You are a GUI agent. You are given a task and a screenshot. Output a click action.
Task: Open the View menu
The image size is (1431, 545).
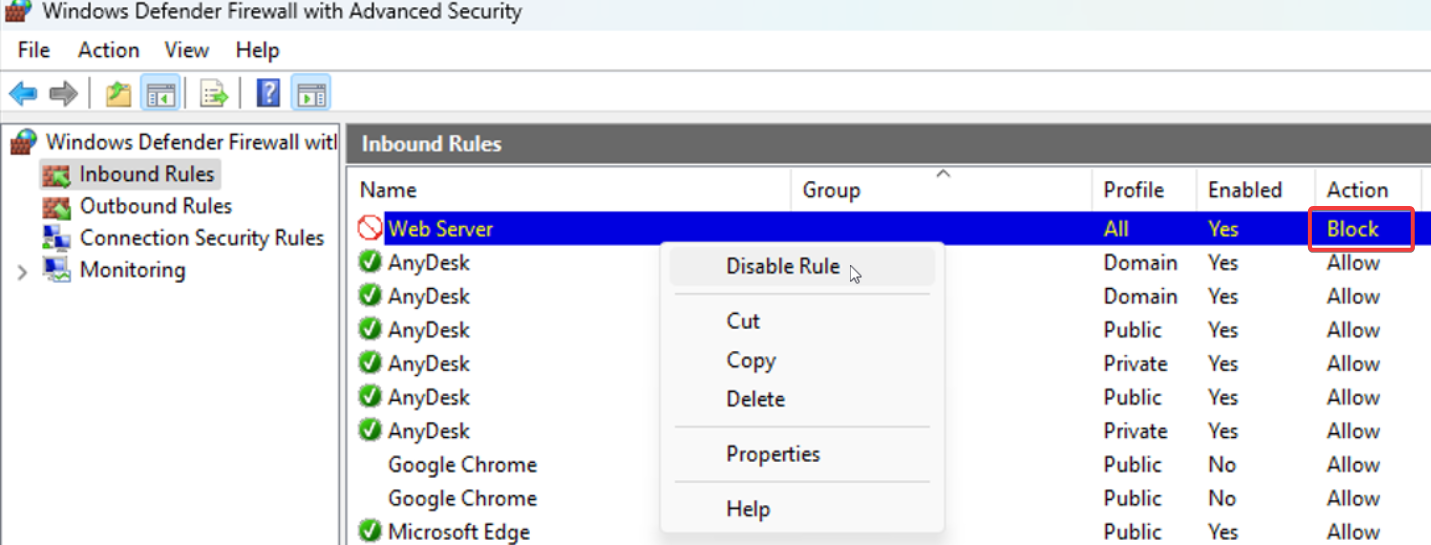tap(187, 50)
